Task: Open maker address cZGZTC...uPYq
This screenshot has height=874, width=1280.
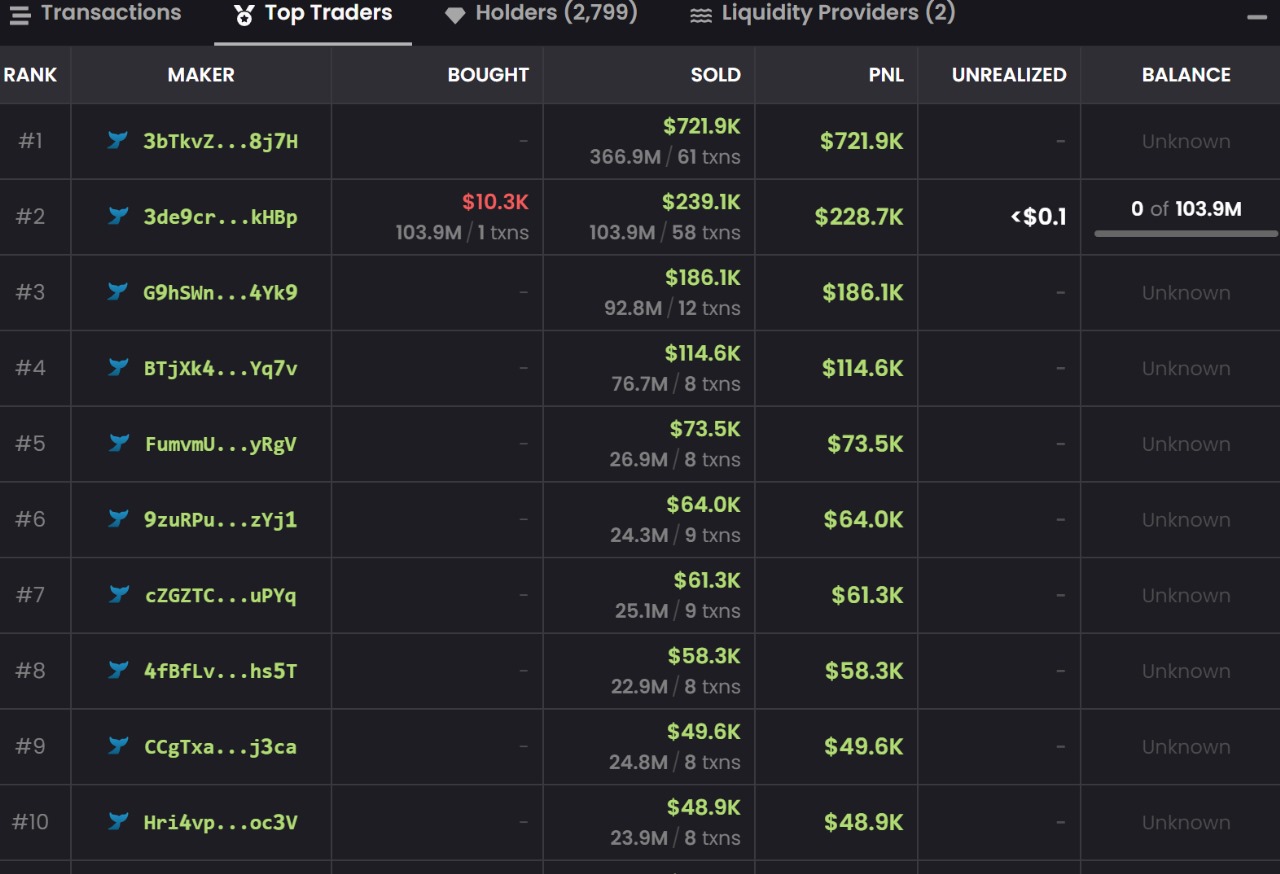Action: pos(220,596)
